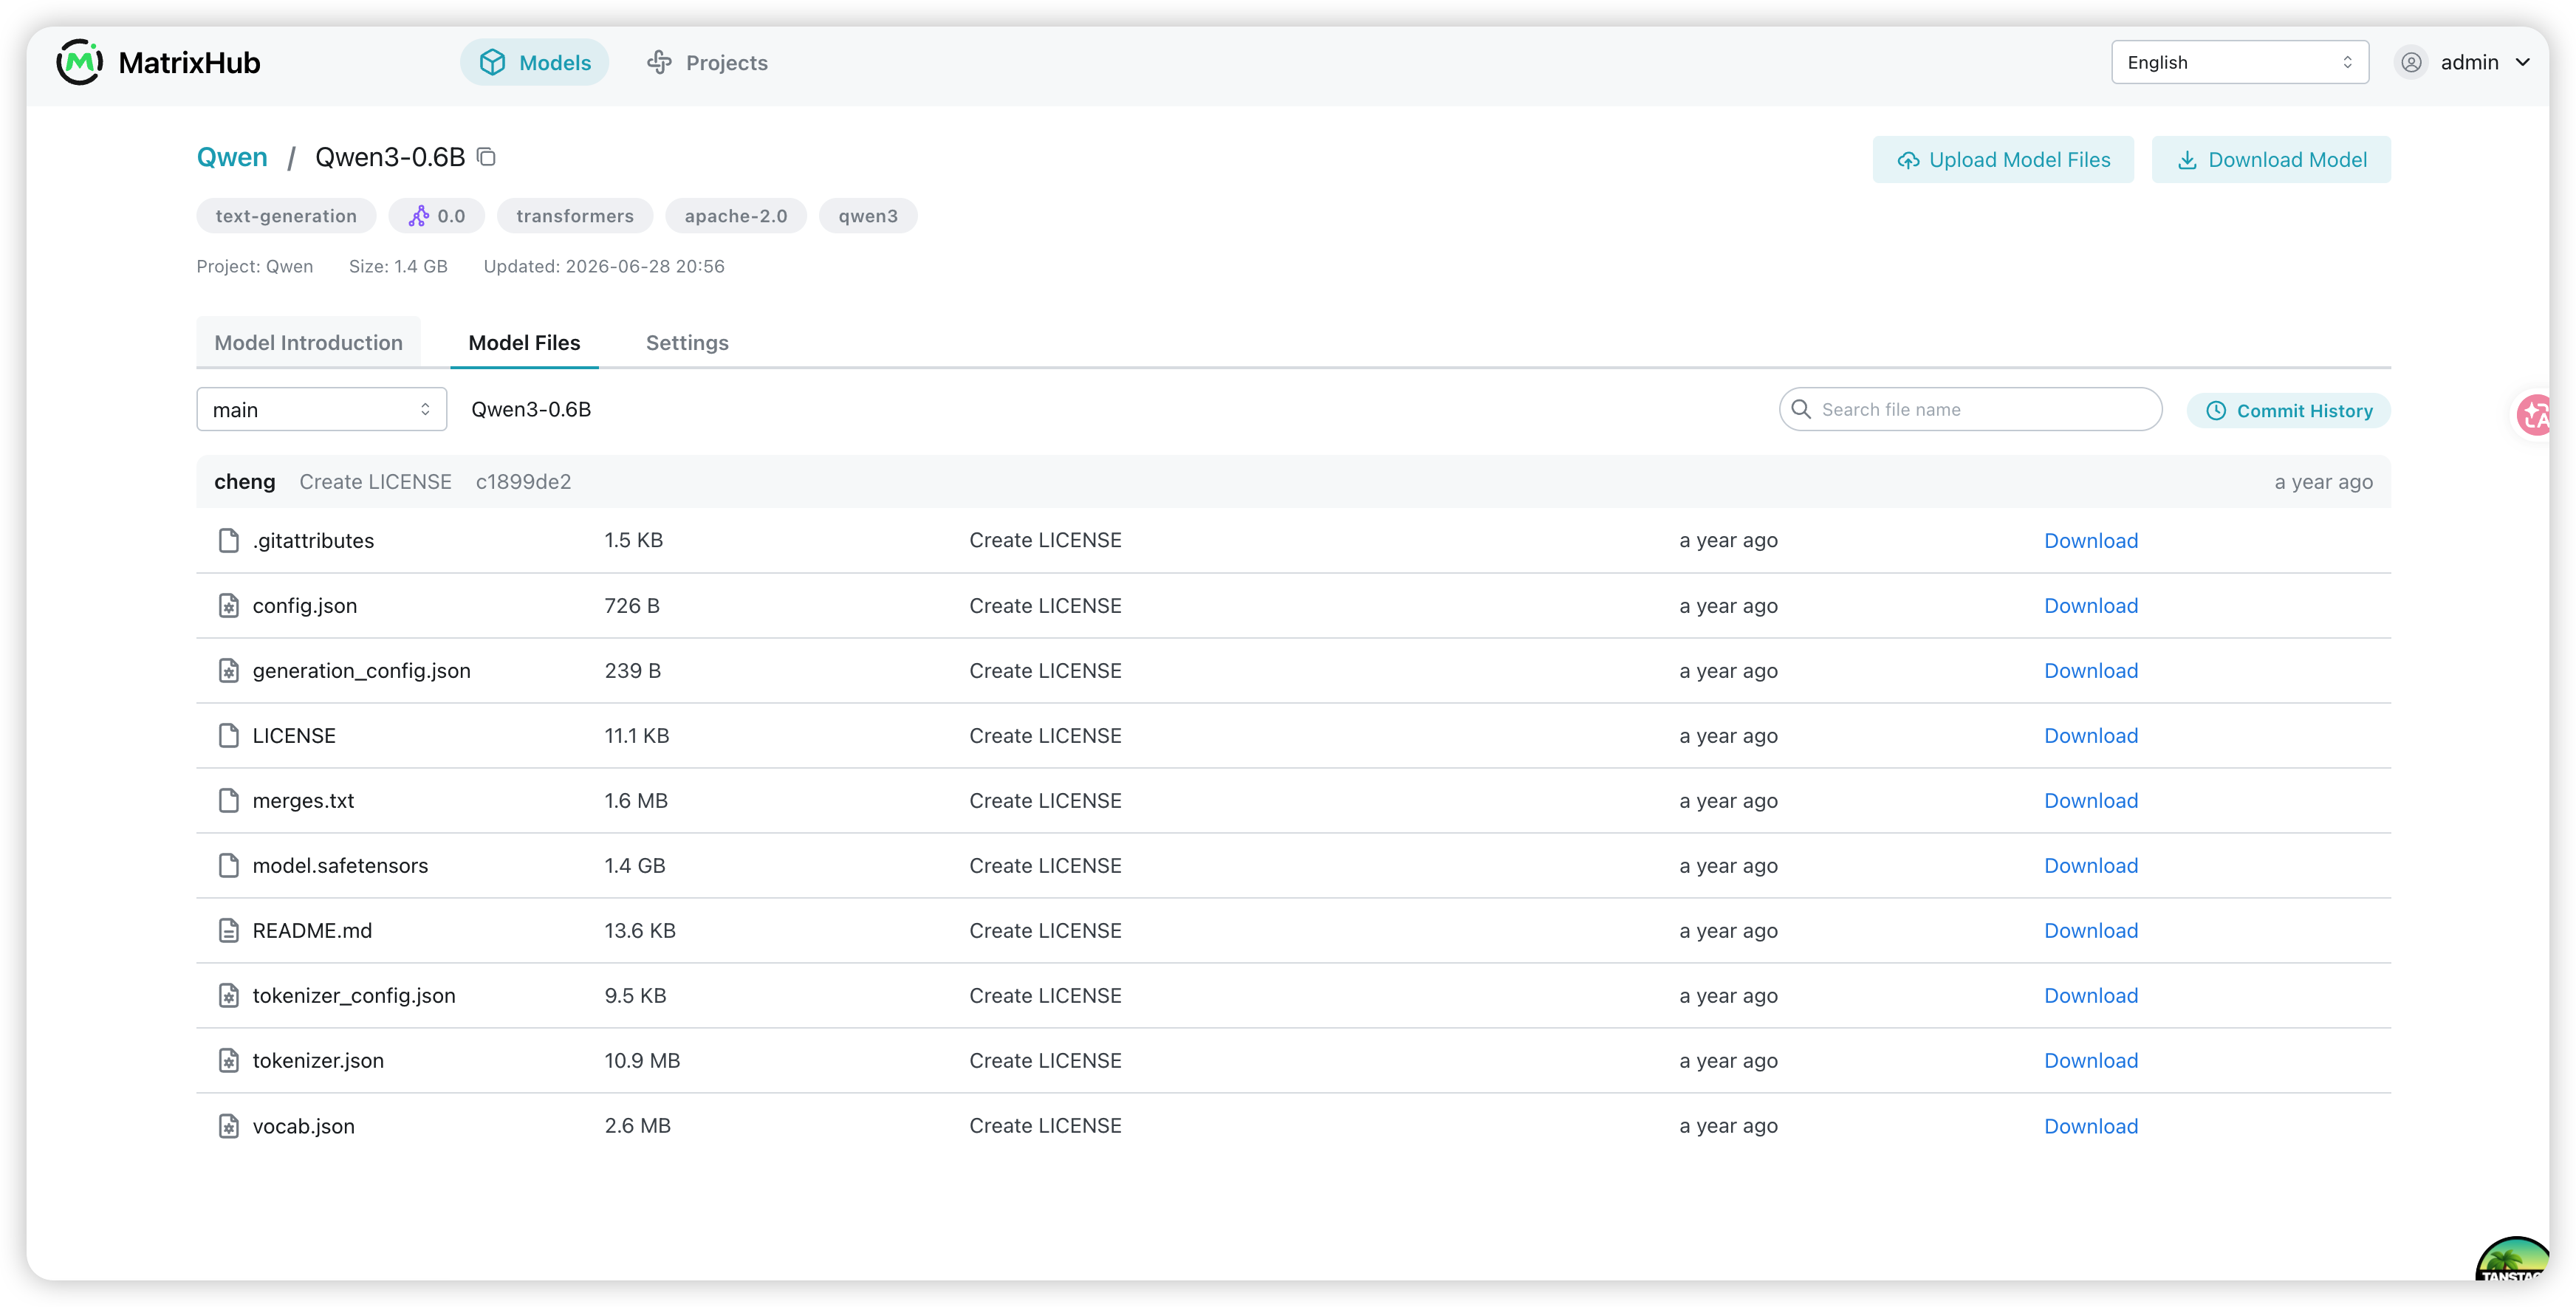Open the Qwen project breadcrumb link
This screenshot has width=2576, height=1307.
(232, 157)
